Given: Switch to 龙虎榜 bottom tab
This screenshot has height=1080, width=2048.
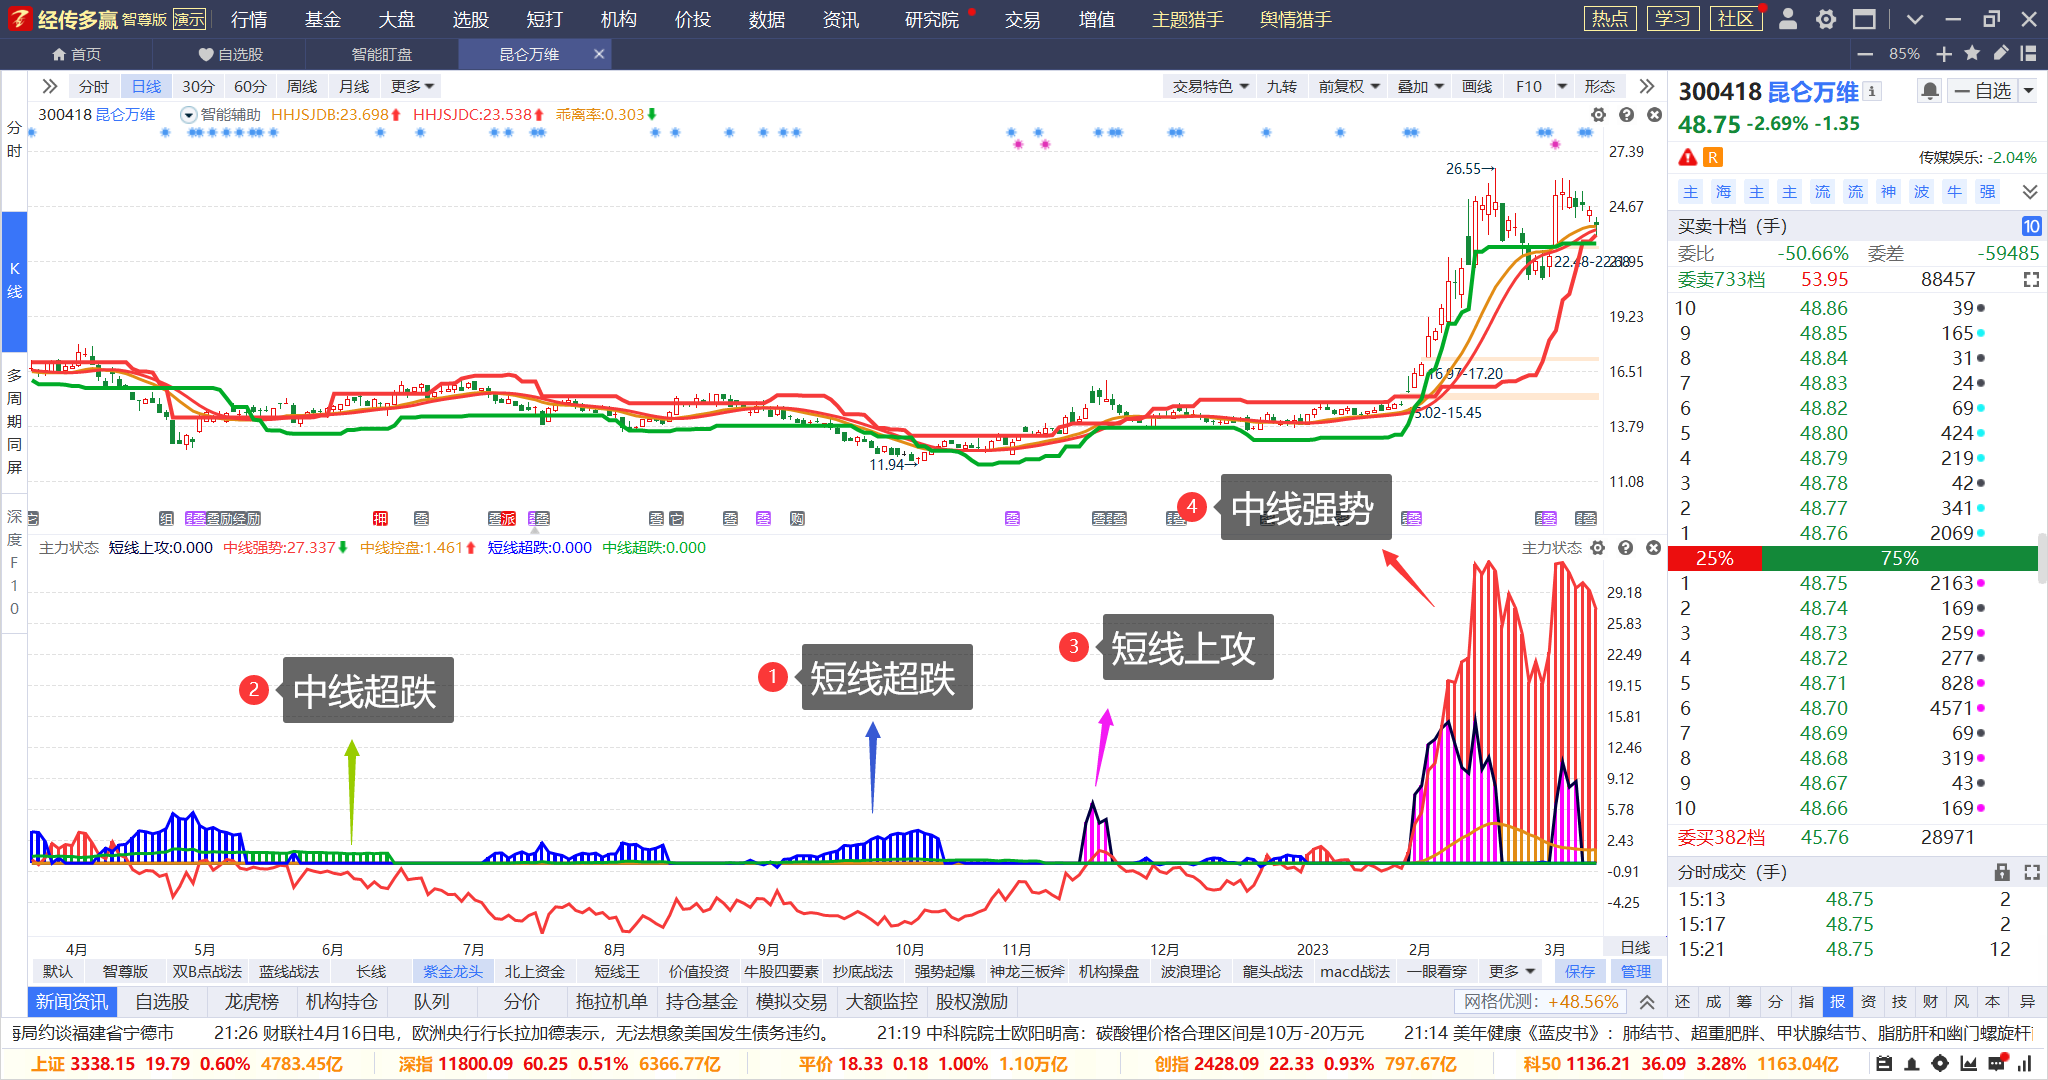Looking at the screenshot, I should [x=252, y=1002].
